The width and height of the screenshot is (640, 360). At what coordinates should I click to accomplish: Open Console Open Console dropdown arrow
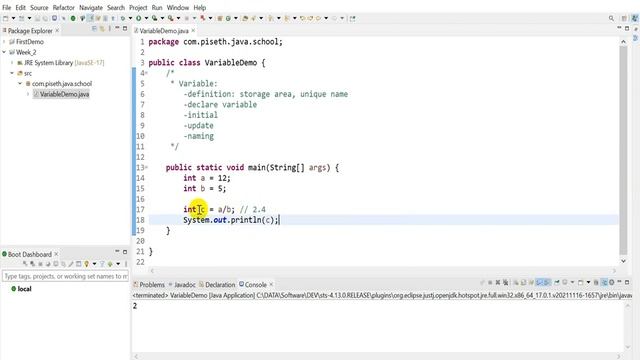click(x=588, y=282)
